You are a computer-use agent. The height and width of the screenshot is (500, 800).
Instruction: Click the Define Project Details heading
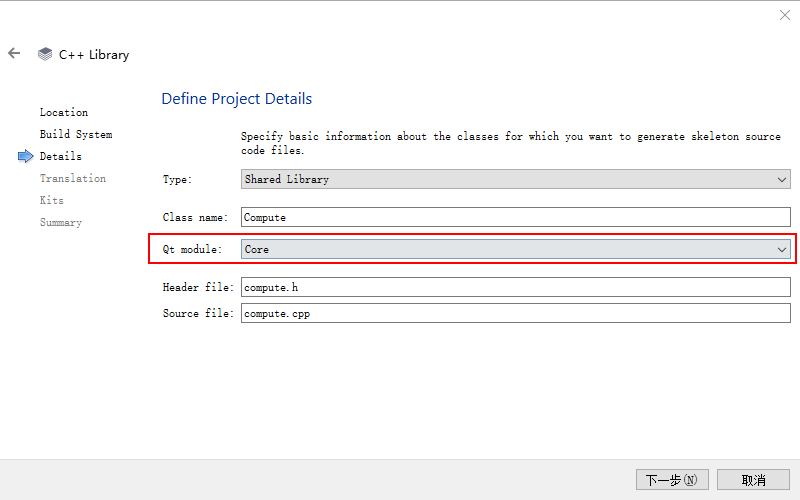[x=237, y=98]
